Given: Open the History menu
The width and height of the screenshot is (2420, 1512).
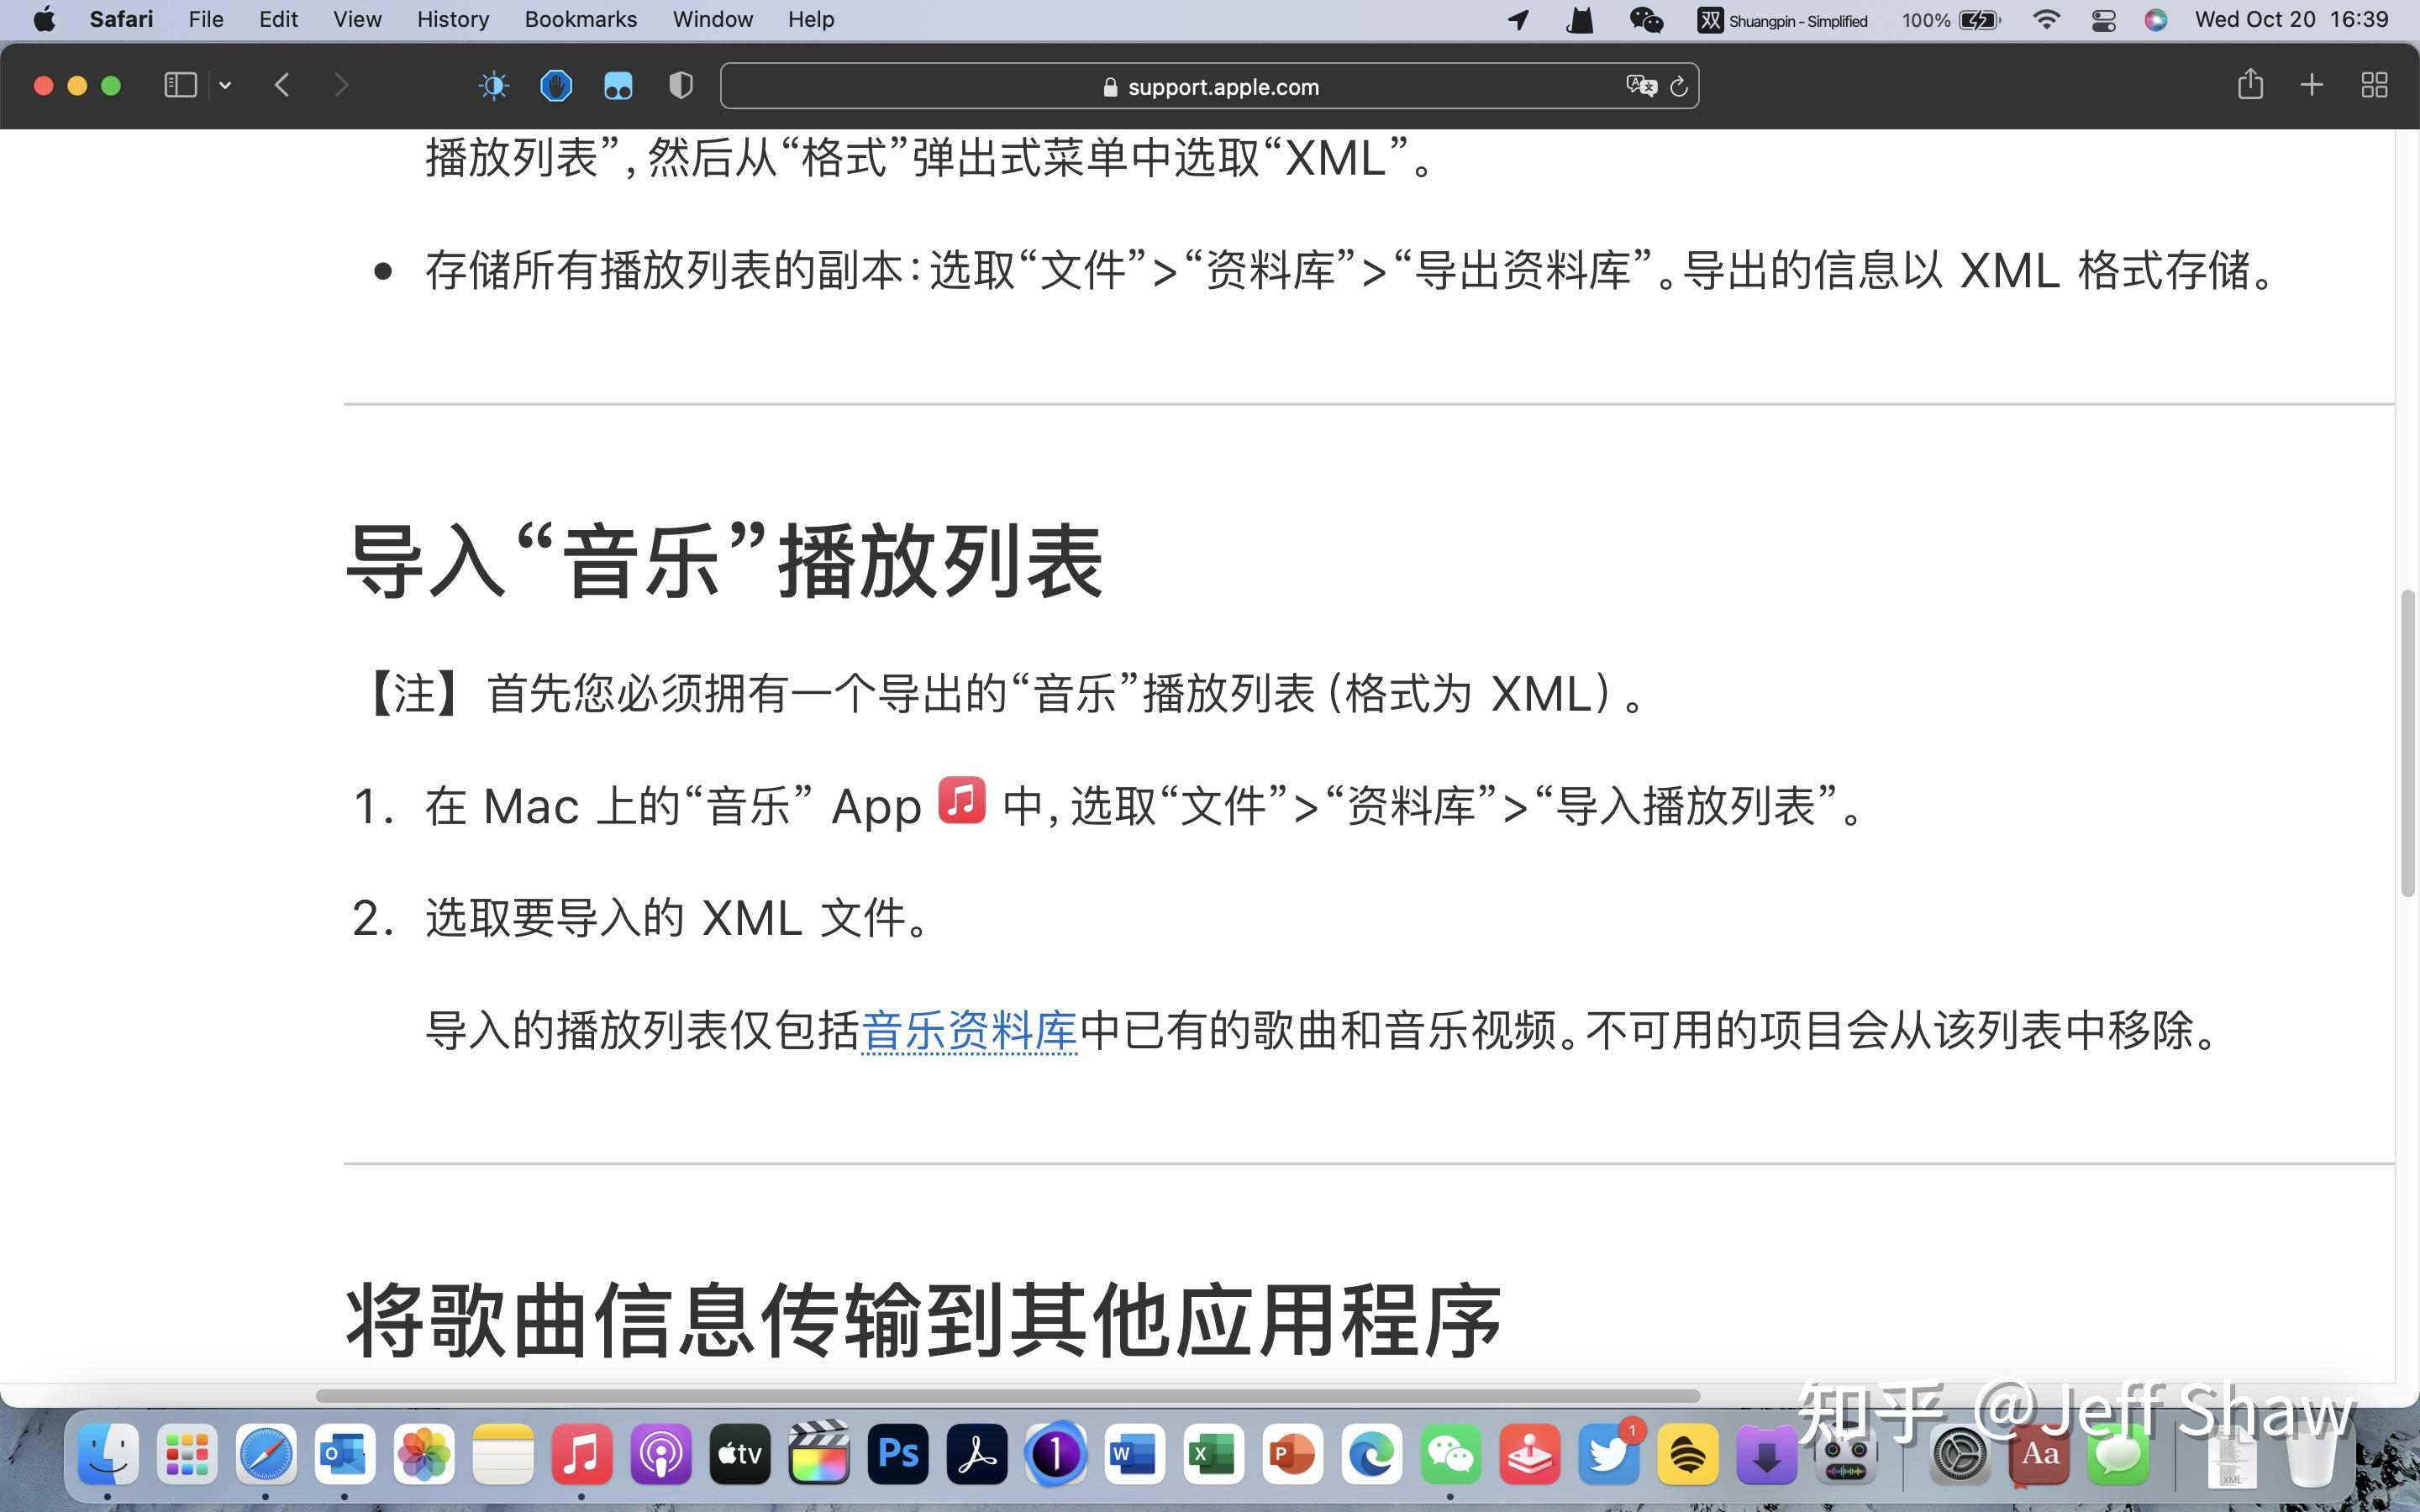Looking at the screenshot, I should [x=452, y=19].
